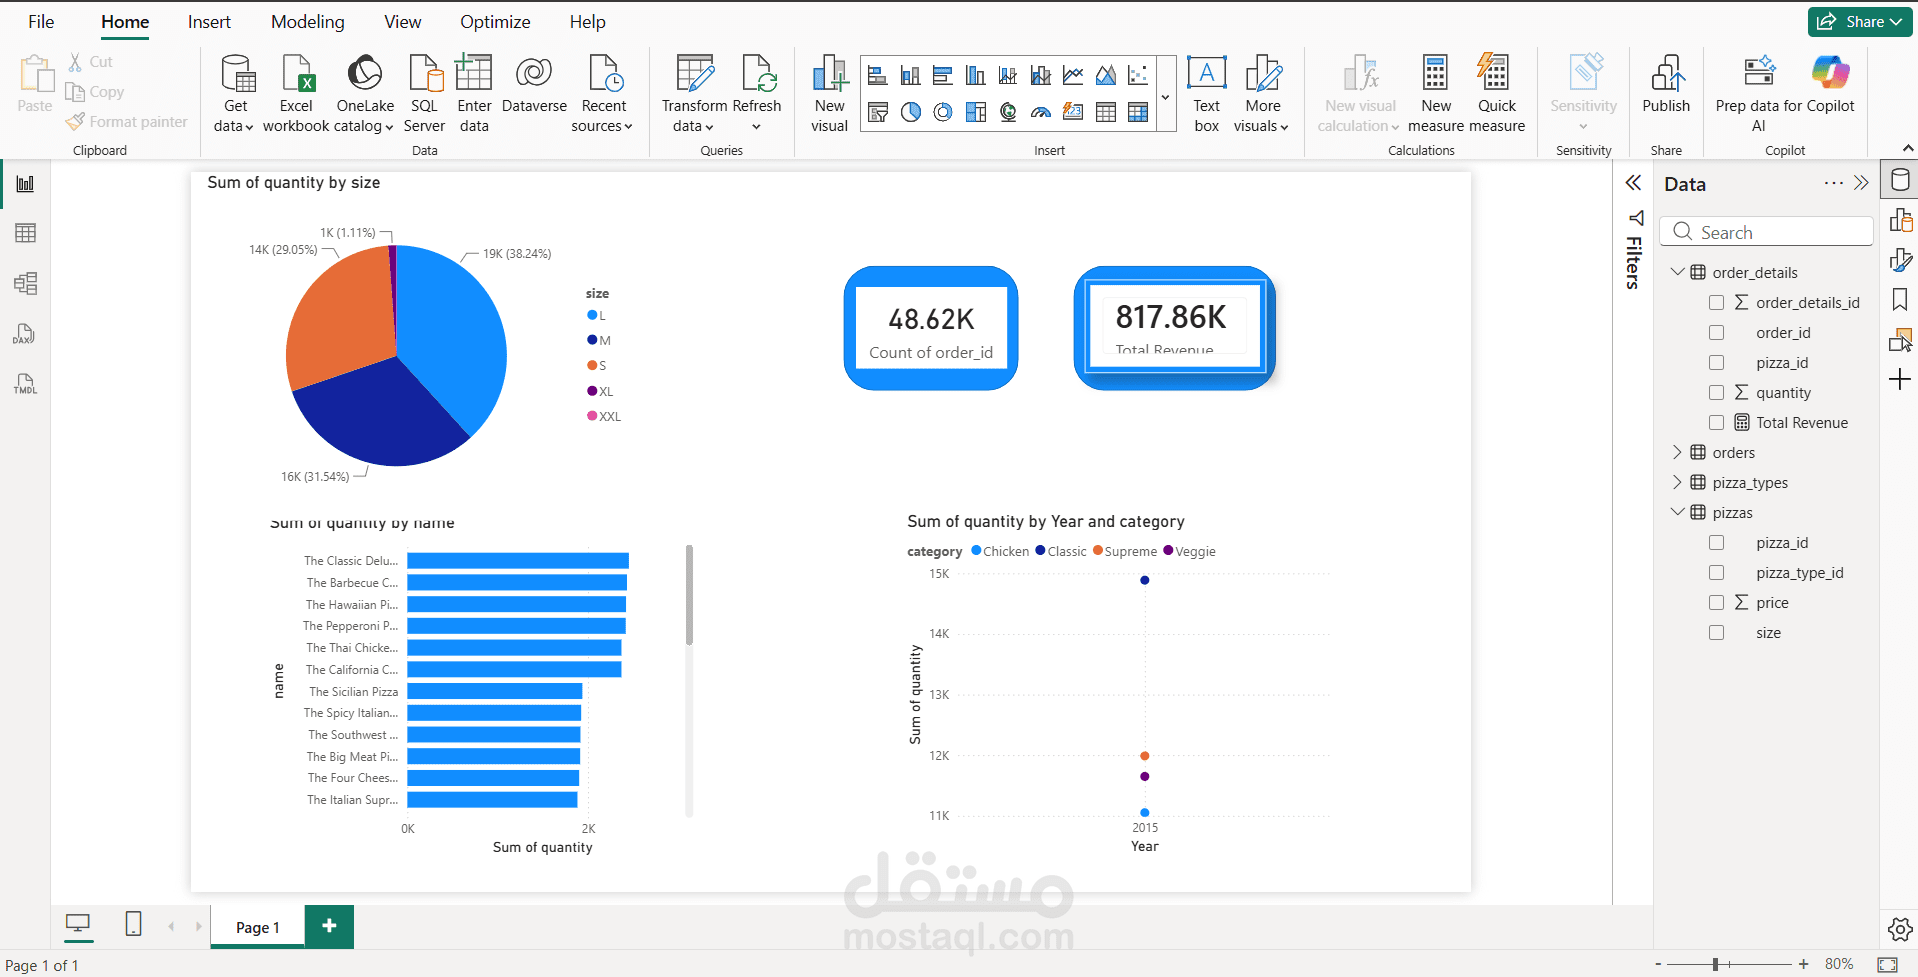Insert a globe map visual
The height and width of the screenshot is (977, 1918).
click(x=1008, y=112)
